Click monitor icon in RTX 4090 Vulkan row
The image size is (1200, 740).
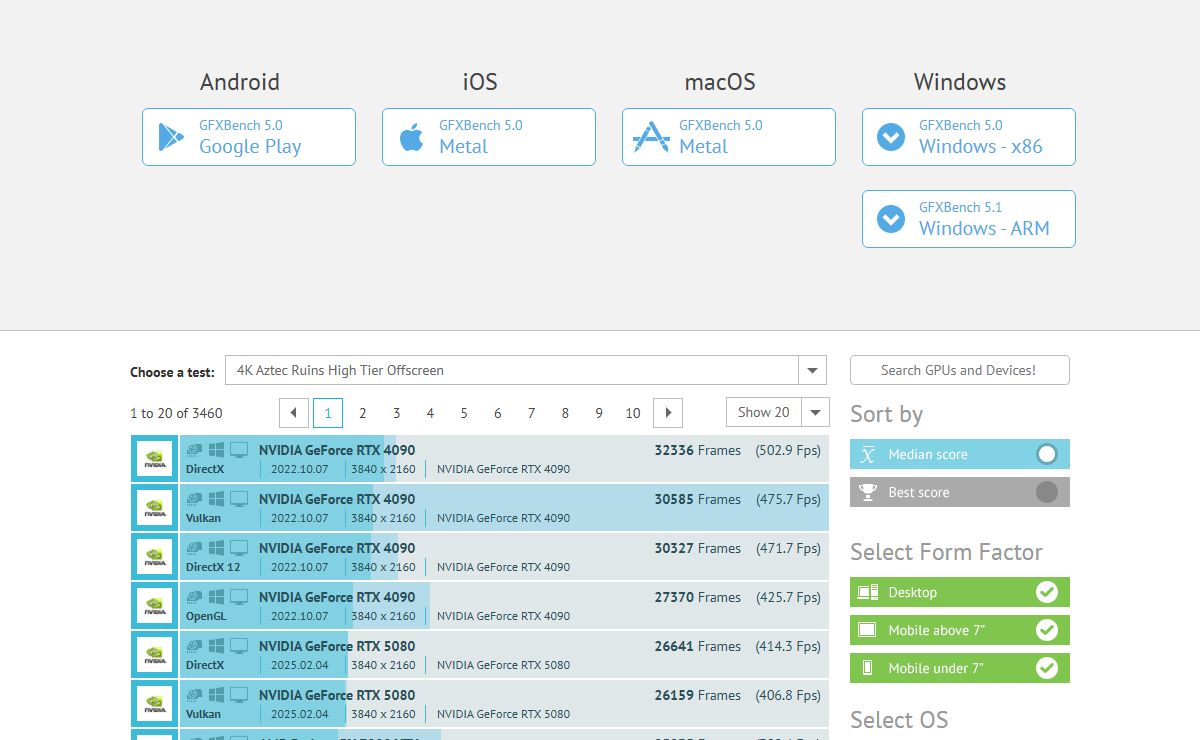[239, 499]
